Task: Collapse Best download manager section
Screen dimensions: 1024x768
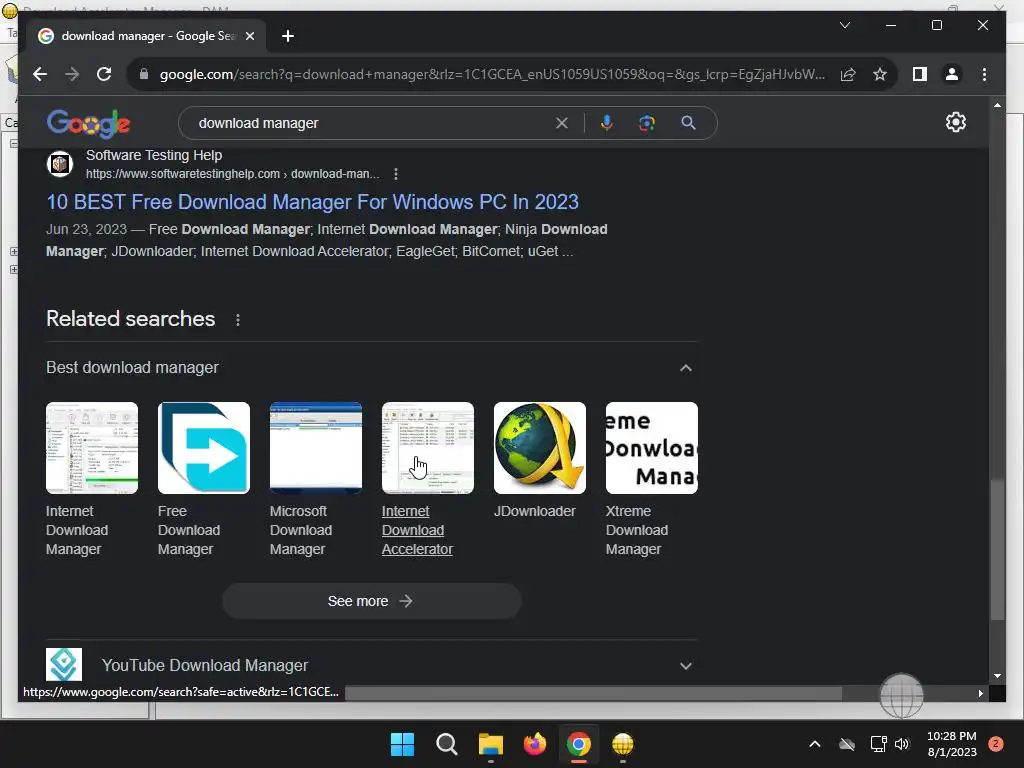Action: click(x=686, y=368)
